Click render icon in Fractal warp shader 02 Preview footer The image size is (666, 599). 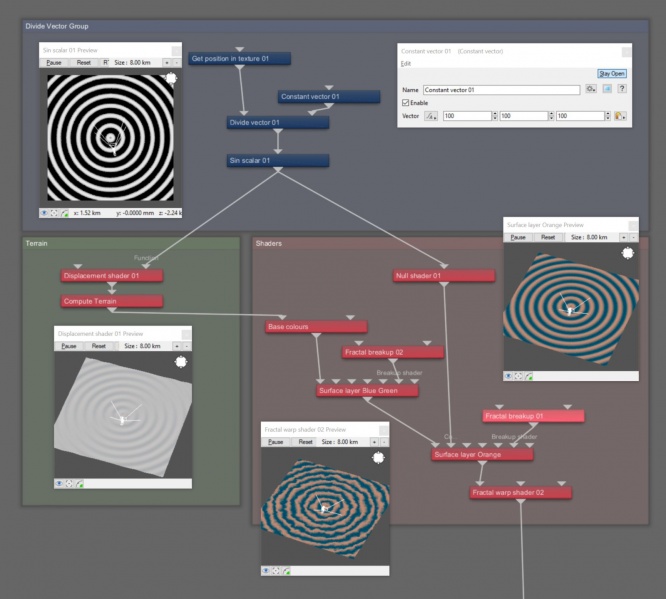(x=286, y=571)
